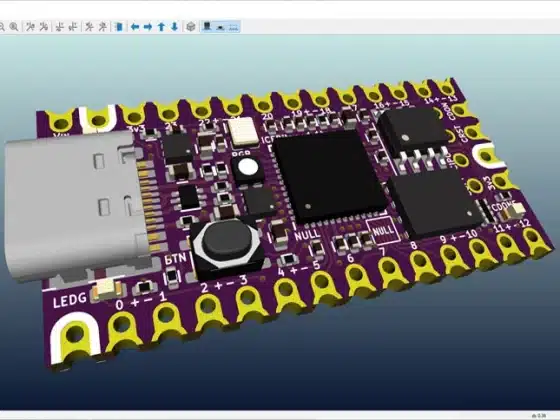Click the magnifier zoom icon in toolbar
Image resolution: width=560 pixels, height=420 pixels.
[14, 27]
